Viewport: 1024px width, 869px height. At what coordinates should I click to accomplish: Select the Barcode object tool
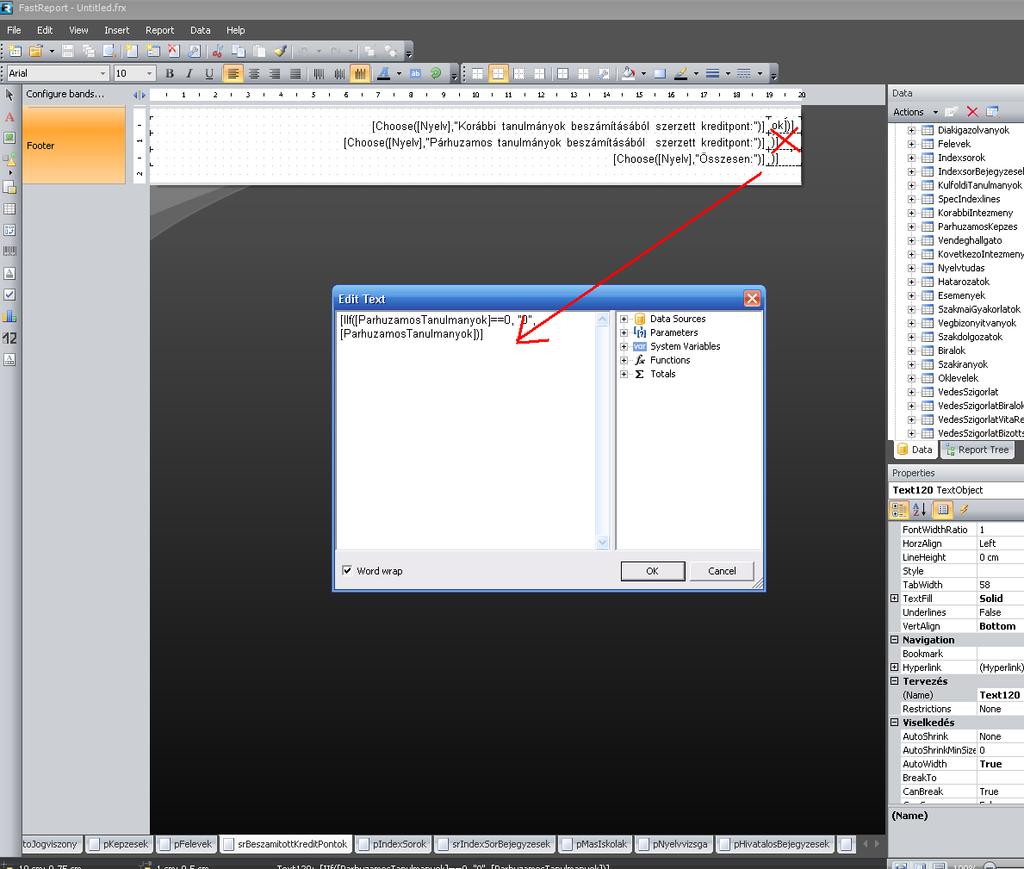point(10,251)
